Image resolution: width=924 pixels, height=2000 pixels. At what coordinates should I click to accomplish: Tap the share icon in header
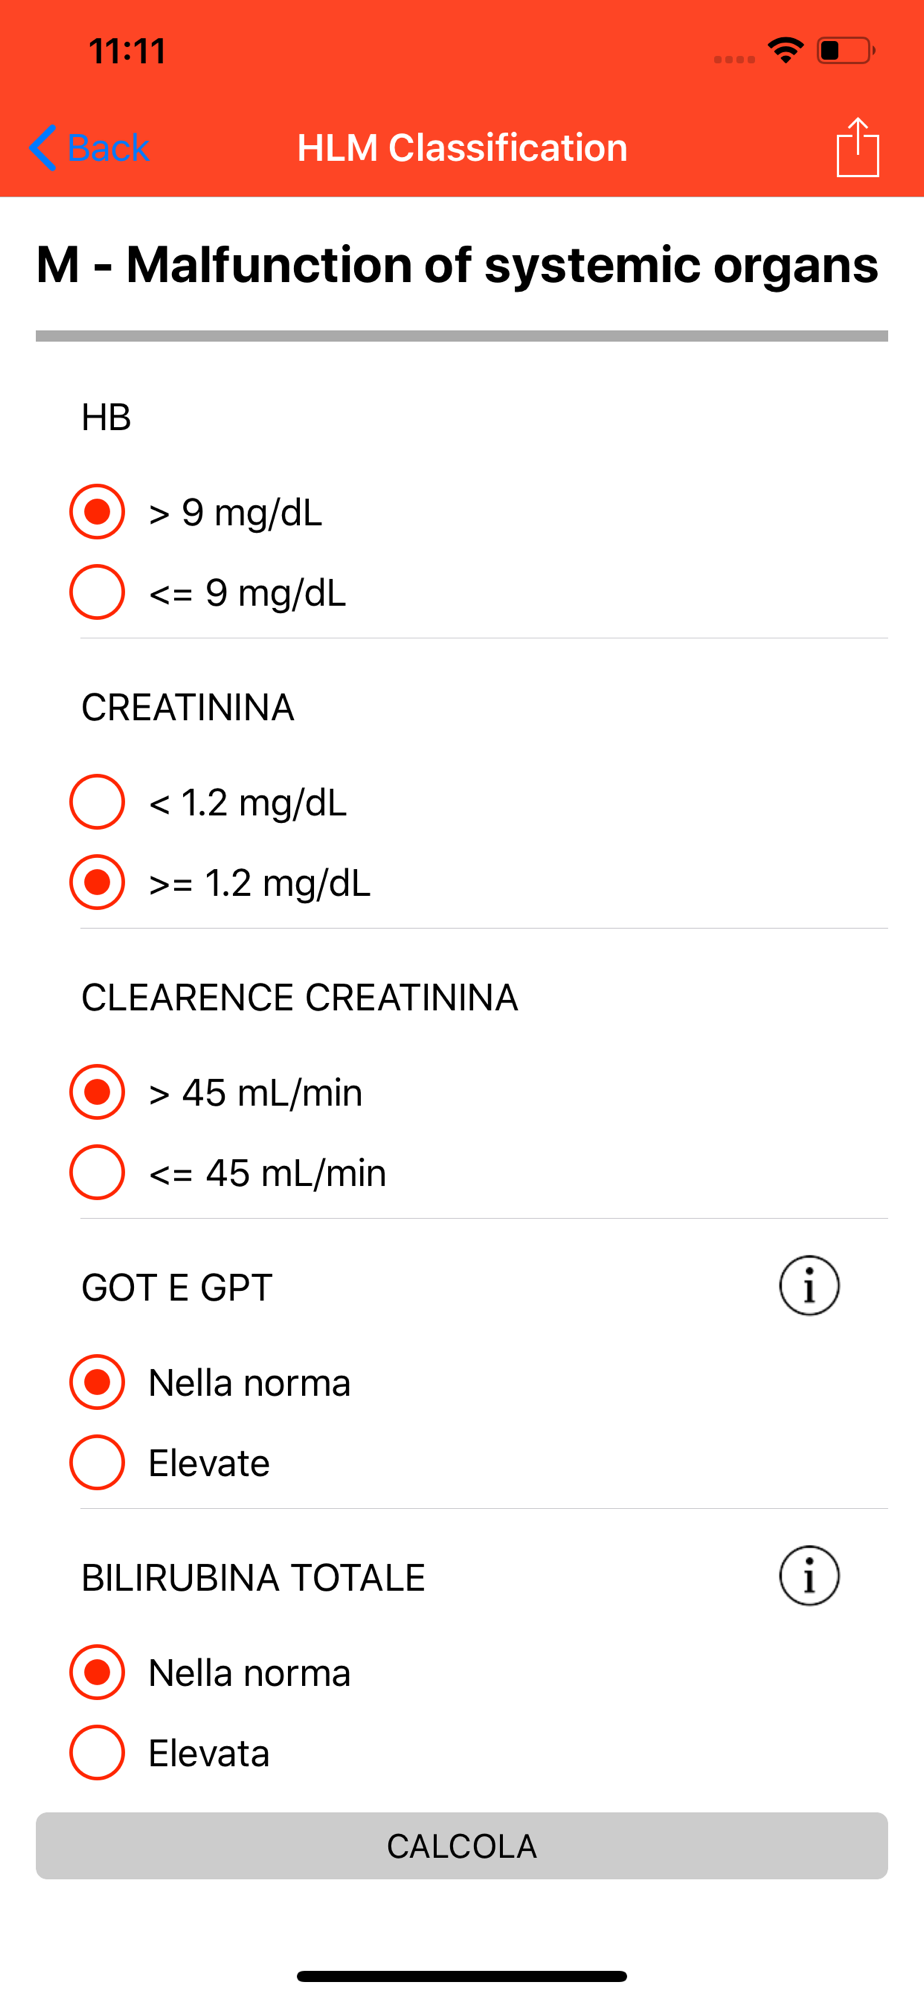coord(857,147)
